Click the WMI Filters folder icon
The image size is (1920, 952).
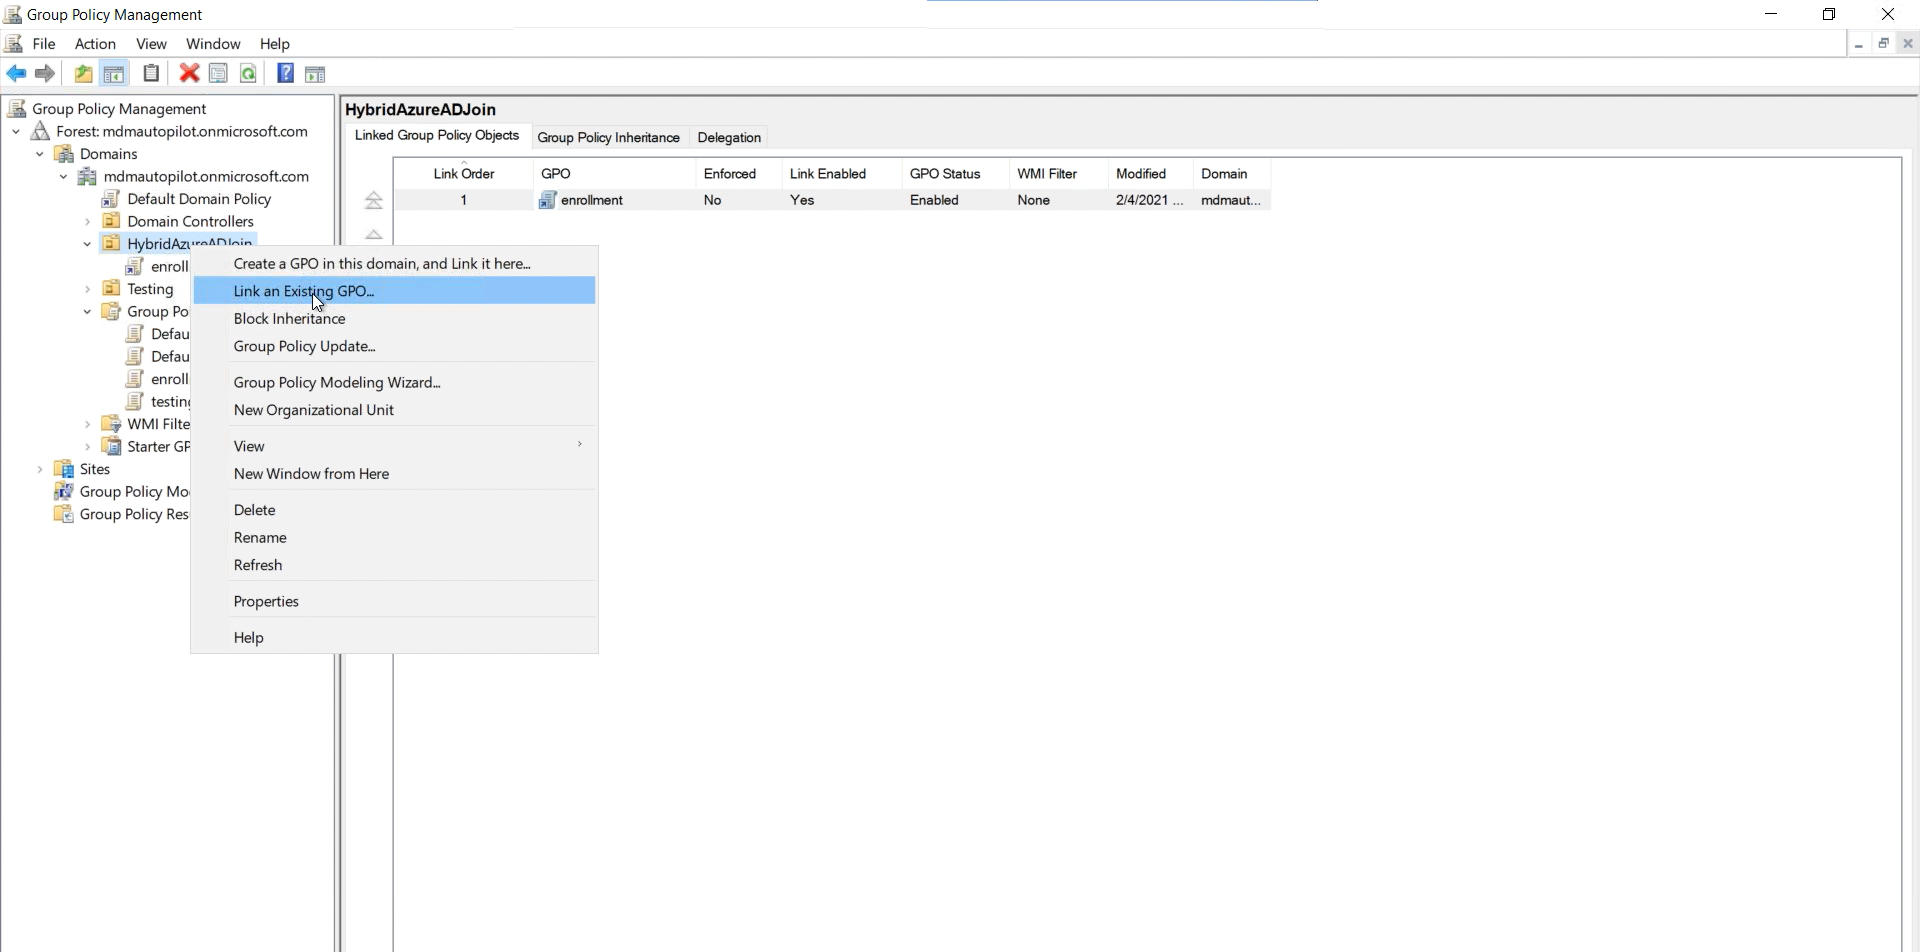(x=111, y=424)
